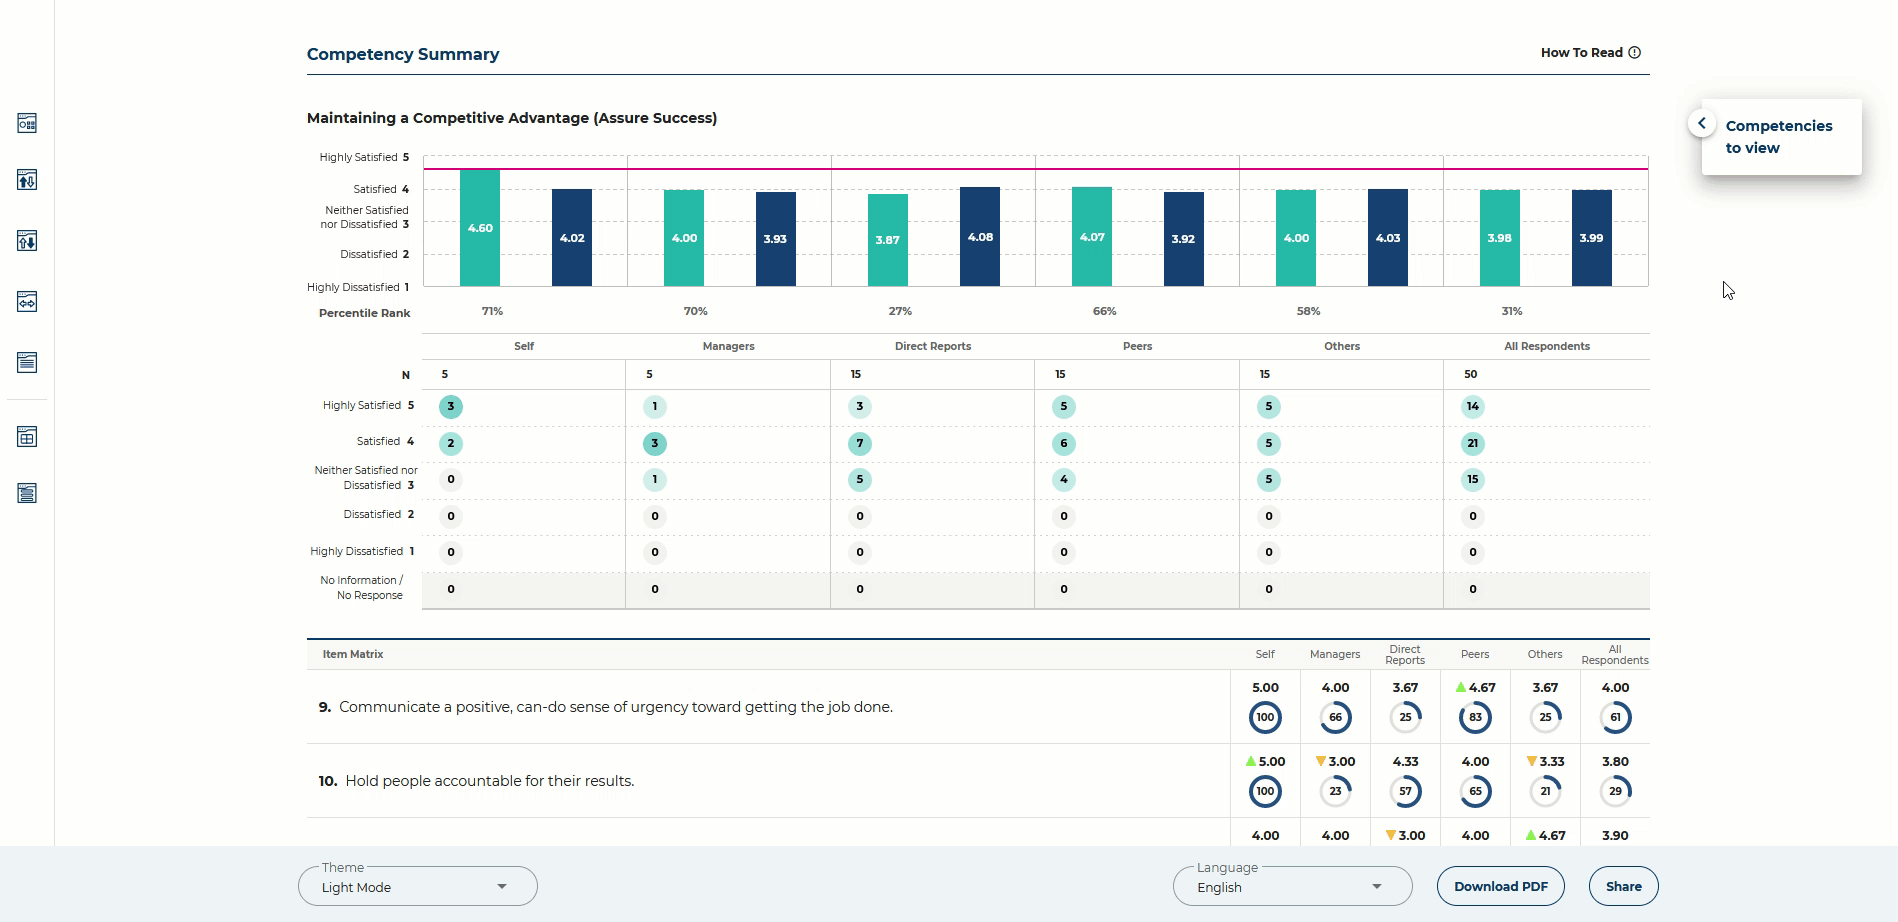Image resolution: width=1898 pixels, height=922 pixels.
Task: Click item 9's All Respondents ring showing 61
Action: (1615, 717)
